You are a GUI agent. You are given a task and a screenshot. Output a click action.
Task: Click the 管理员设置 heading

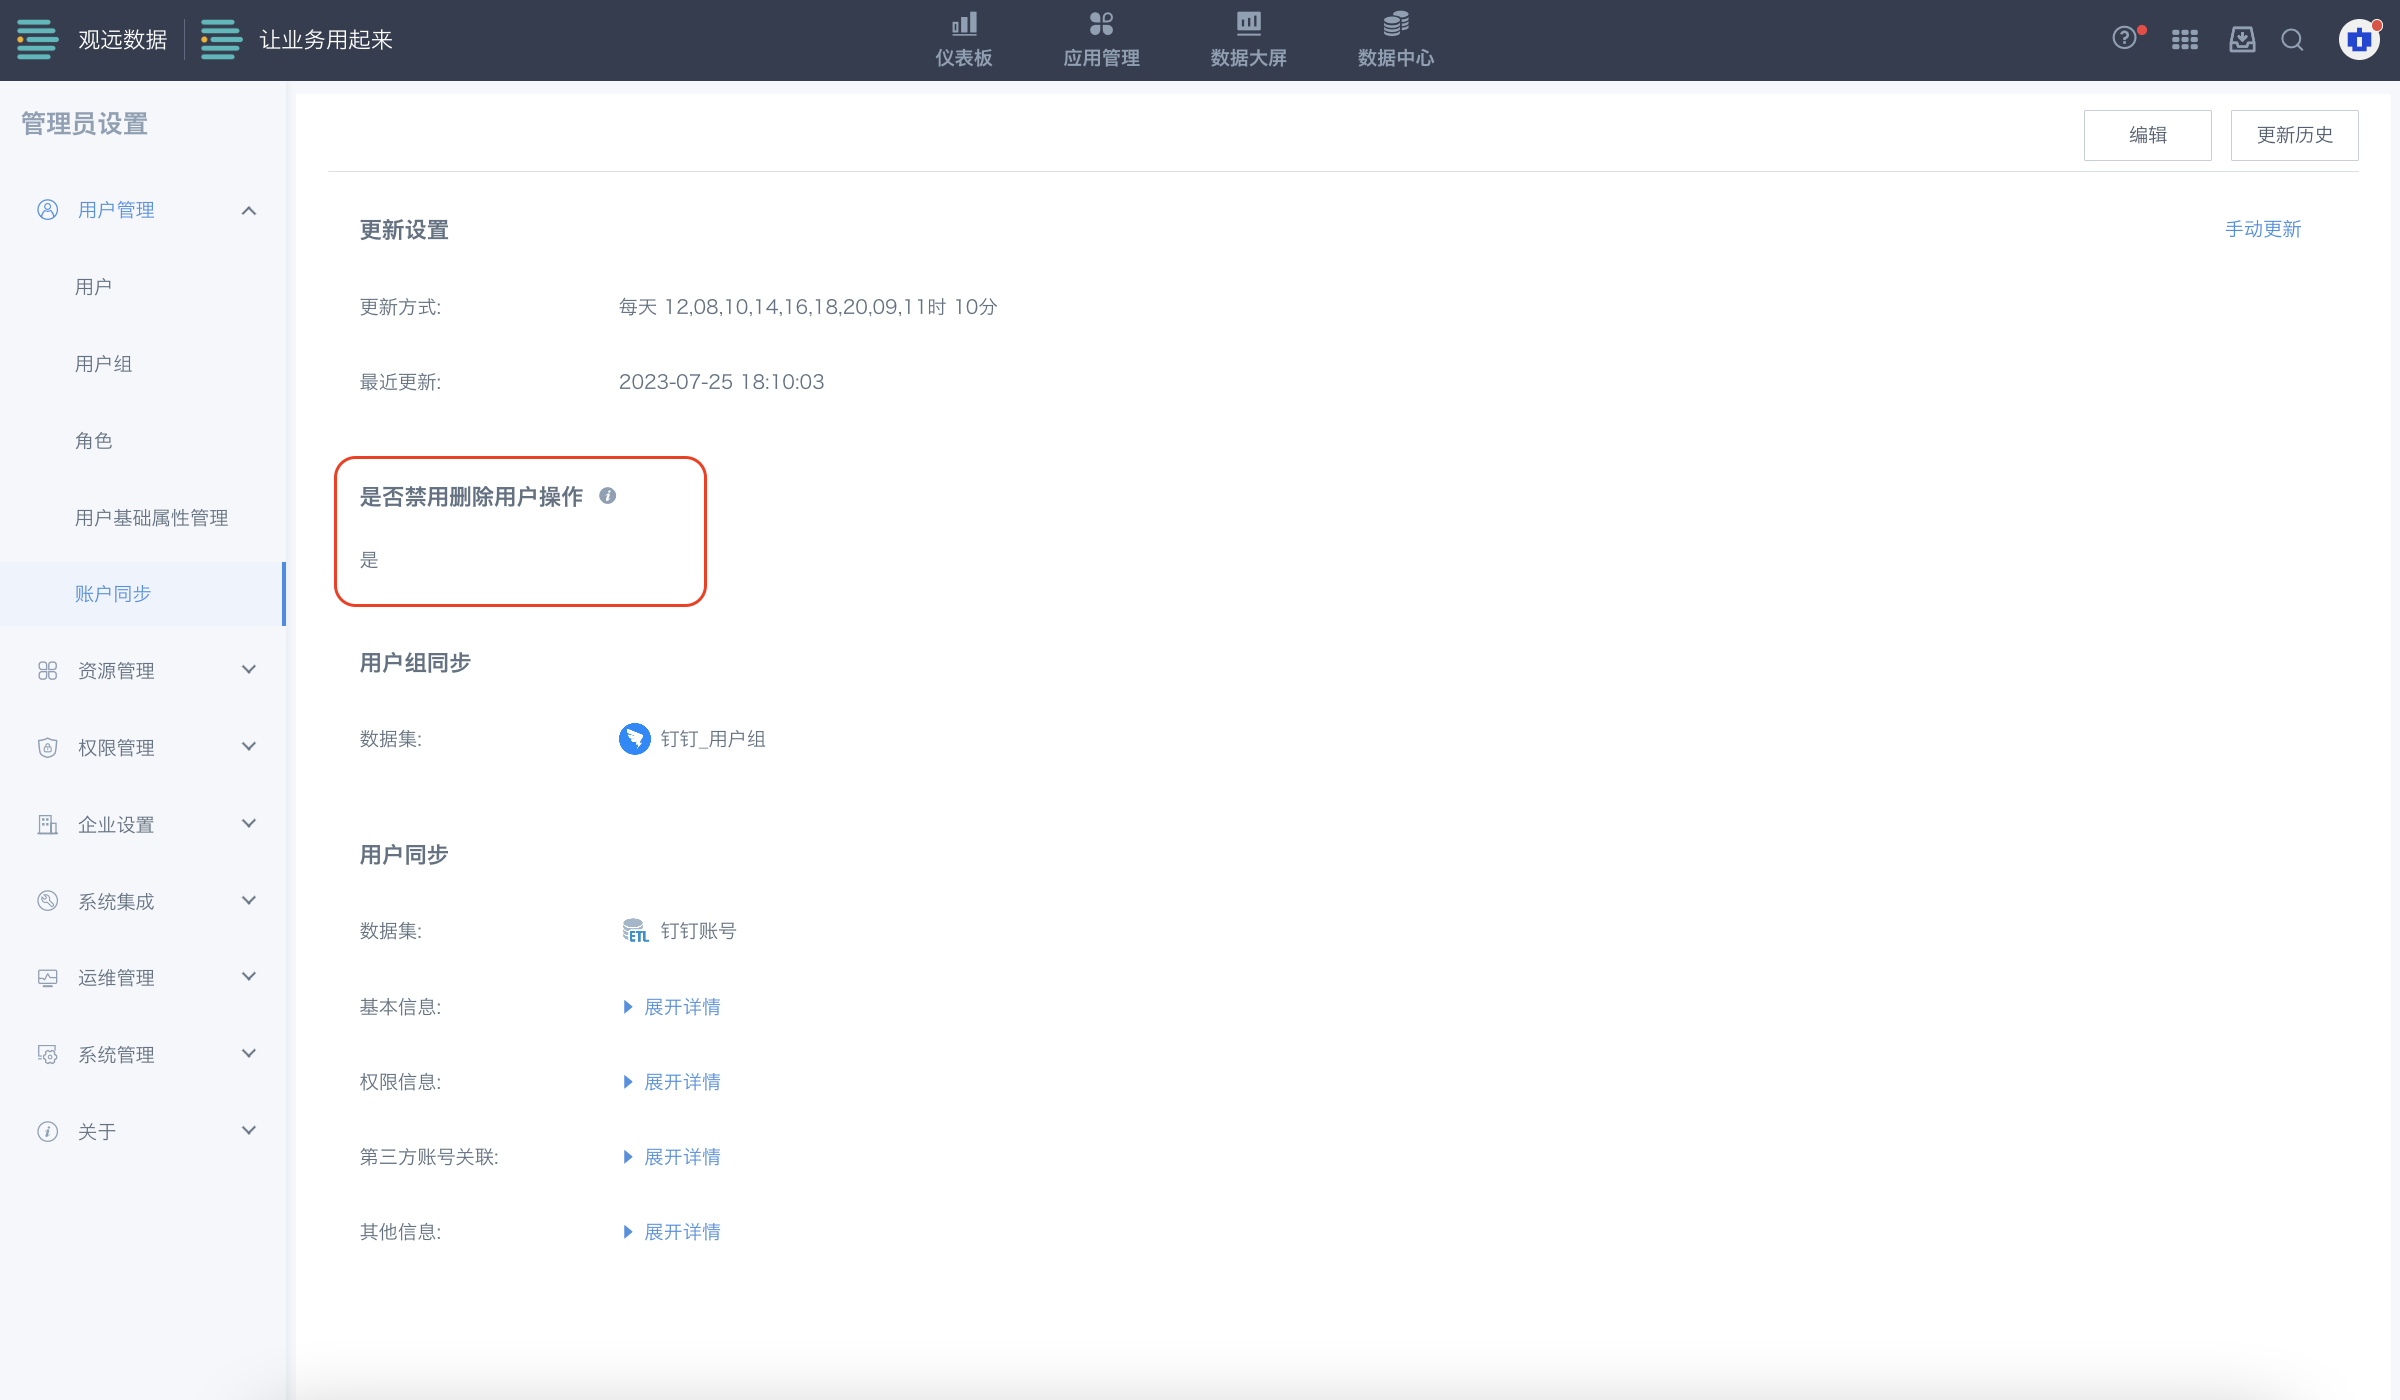click(85, 124)
